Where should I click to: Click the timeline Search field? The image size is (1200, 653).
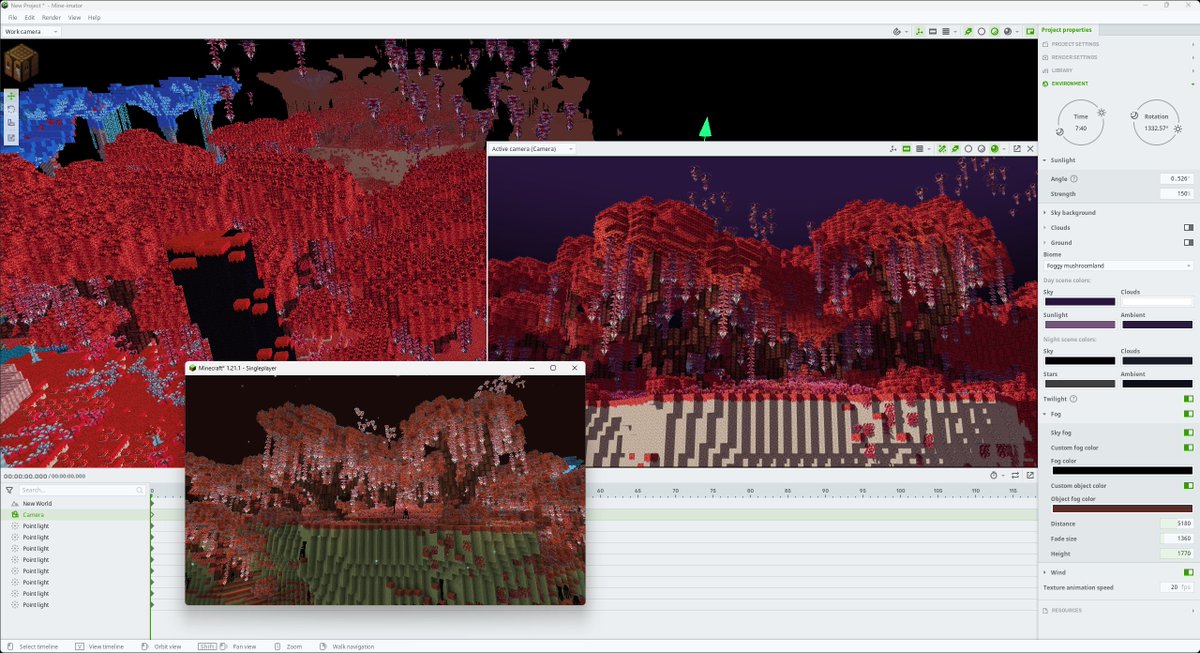(x=82, y=490)
